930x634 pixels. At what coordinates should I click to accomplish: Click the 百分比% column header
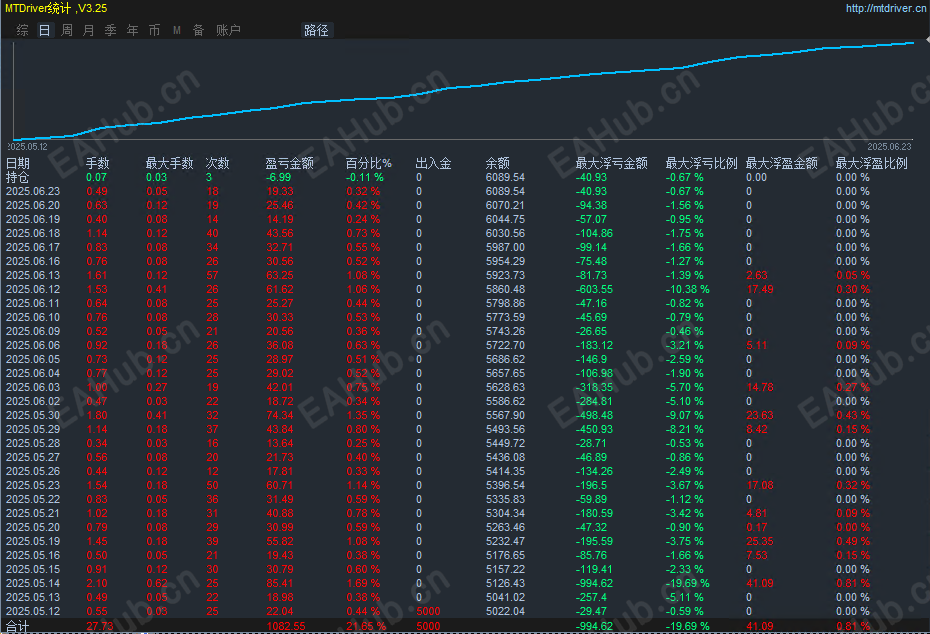click(x=369, y=163)
